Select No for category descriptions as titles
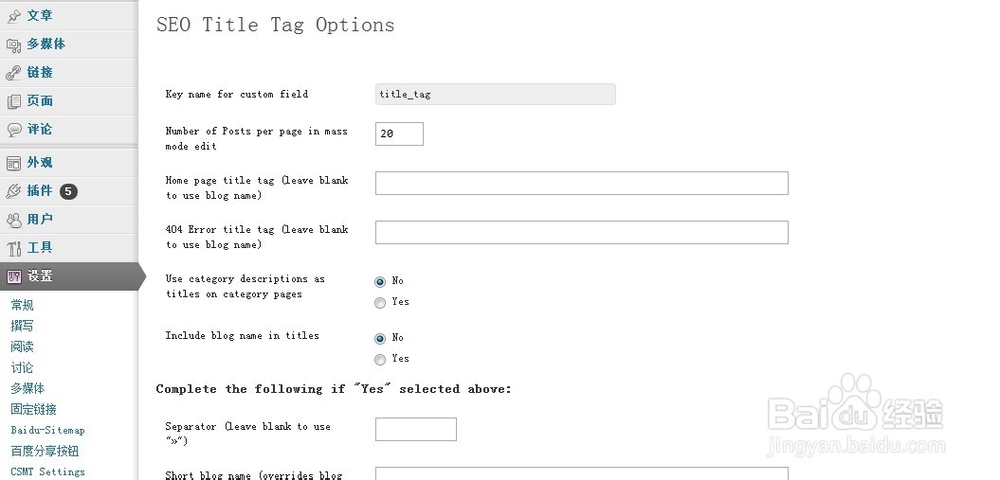Viewport: 1000px width, 480px height. pyautogui.click(x=380, y=282)
